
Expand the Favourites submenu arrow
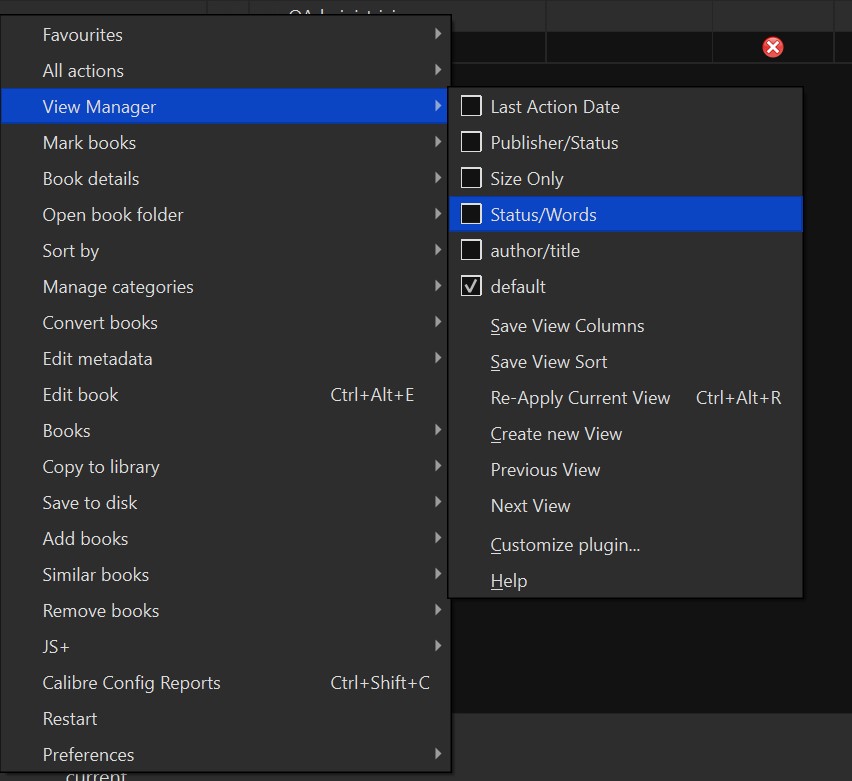click(438, 34)
